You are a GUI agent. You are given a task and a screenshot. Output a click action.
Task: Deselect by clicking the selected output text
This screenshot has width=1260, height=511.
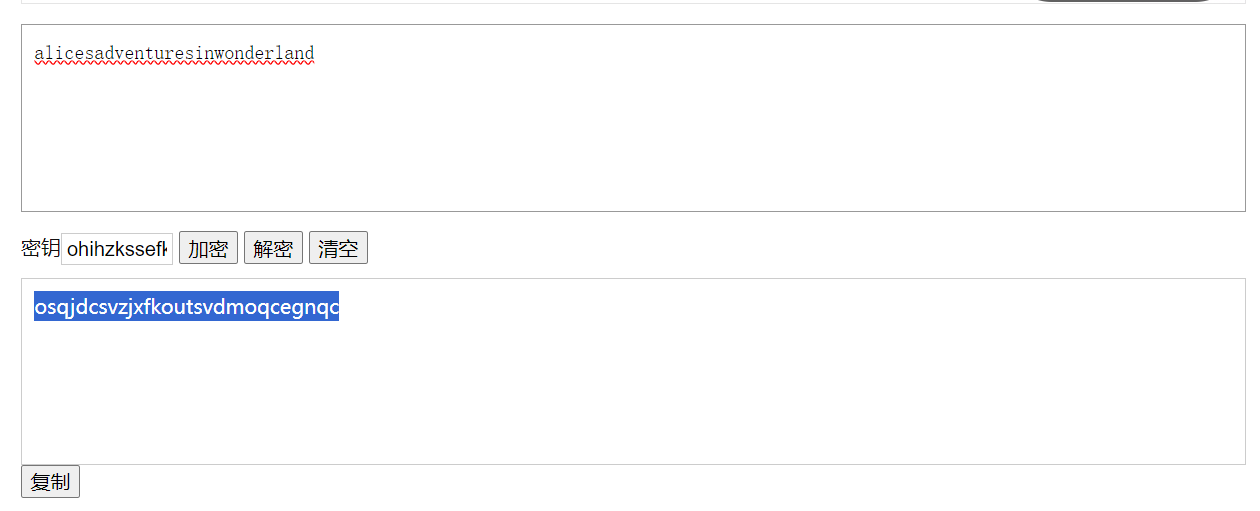[186, 307]
